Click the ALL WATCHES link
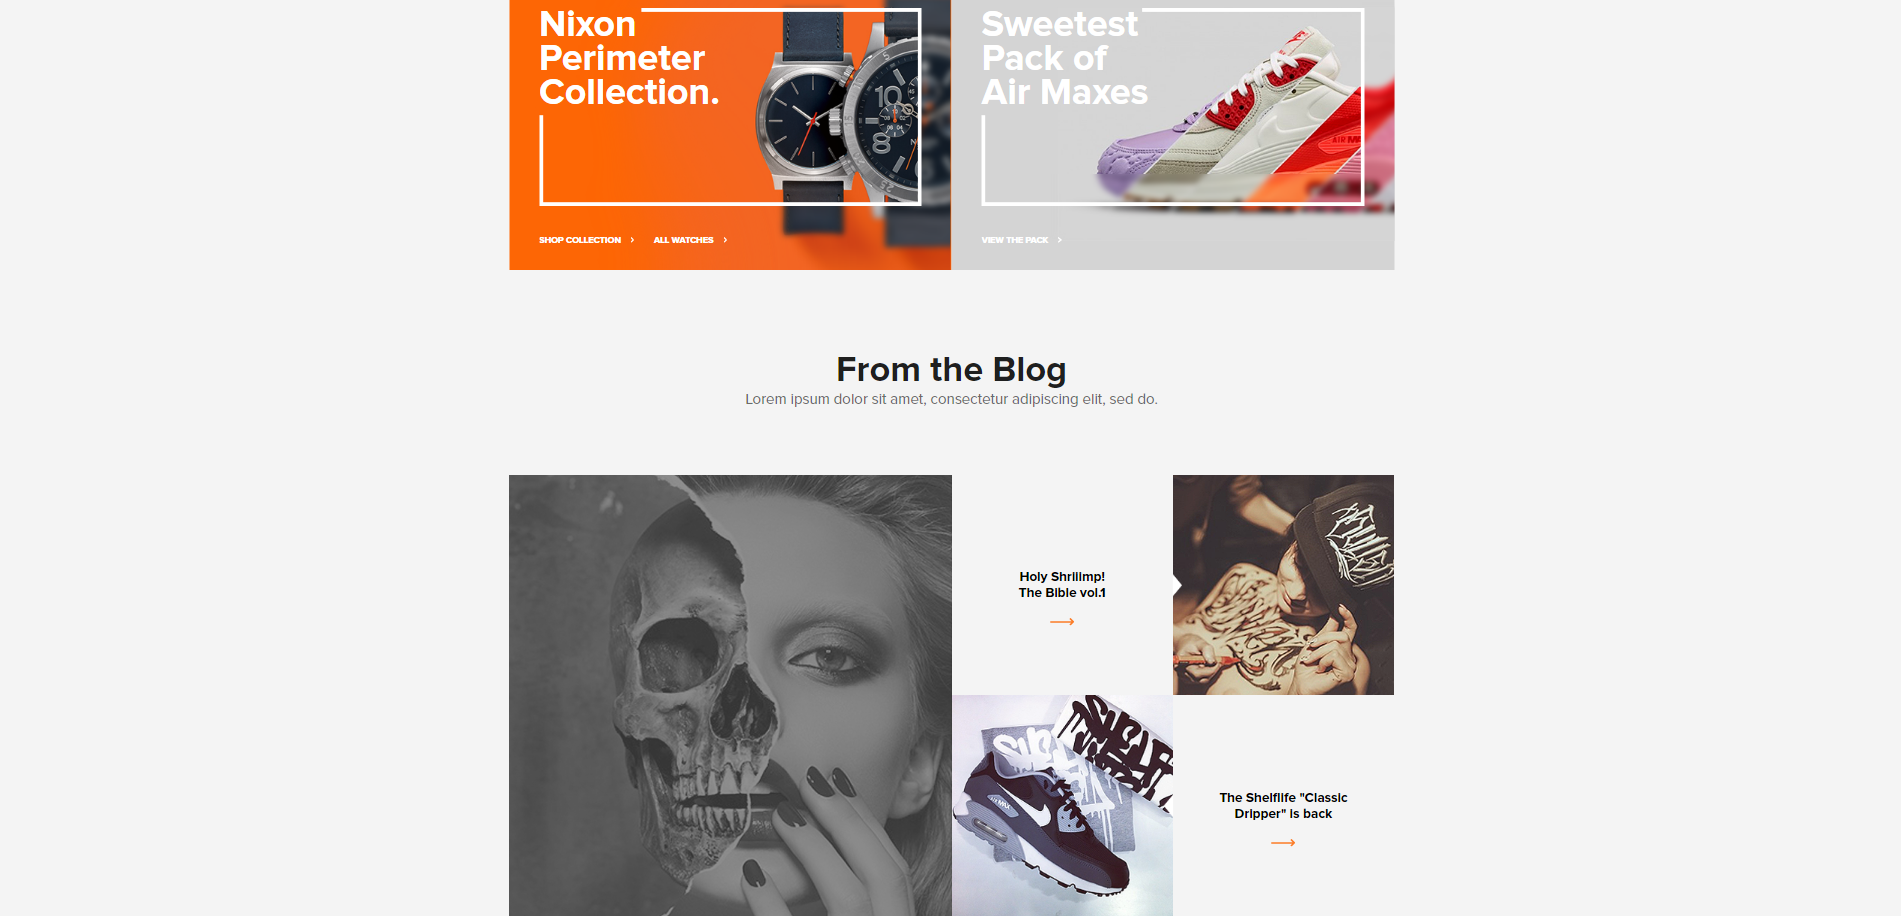Viewport: 1901px width, 916px height. (683, 240)
